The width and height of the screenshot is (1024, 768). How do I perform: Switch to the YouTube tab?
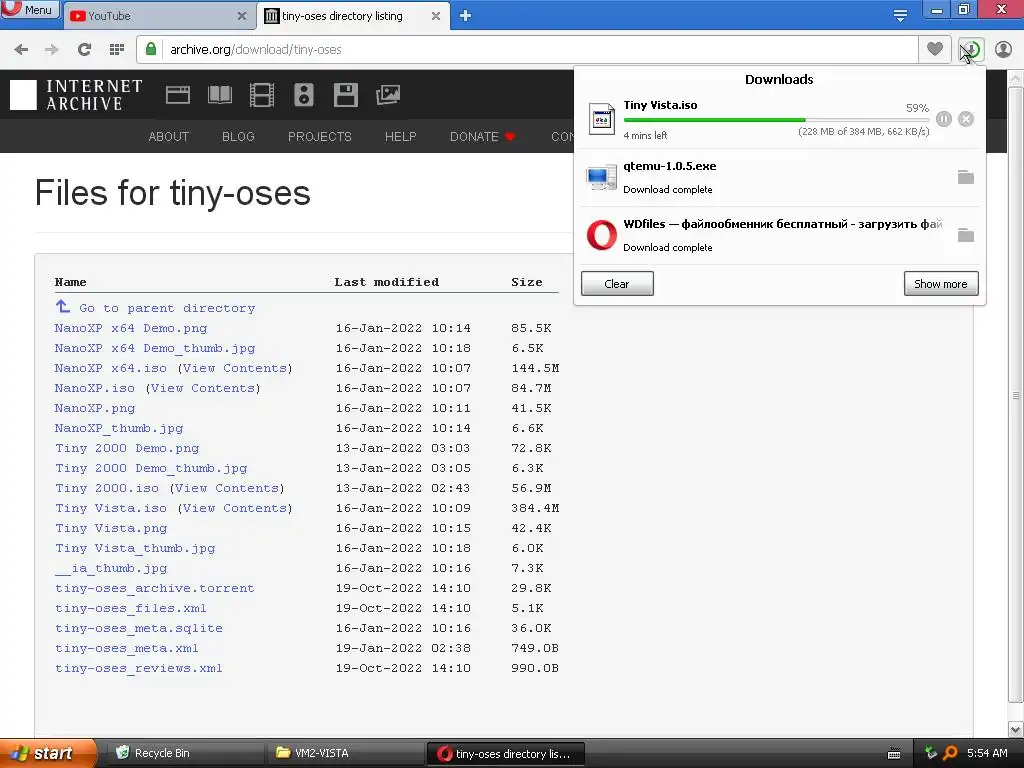[157, 16]
